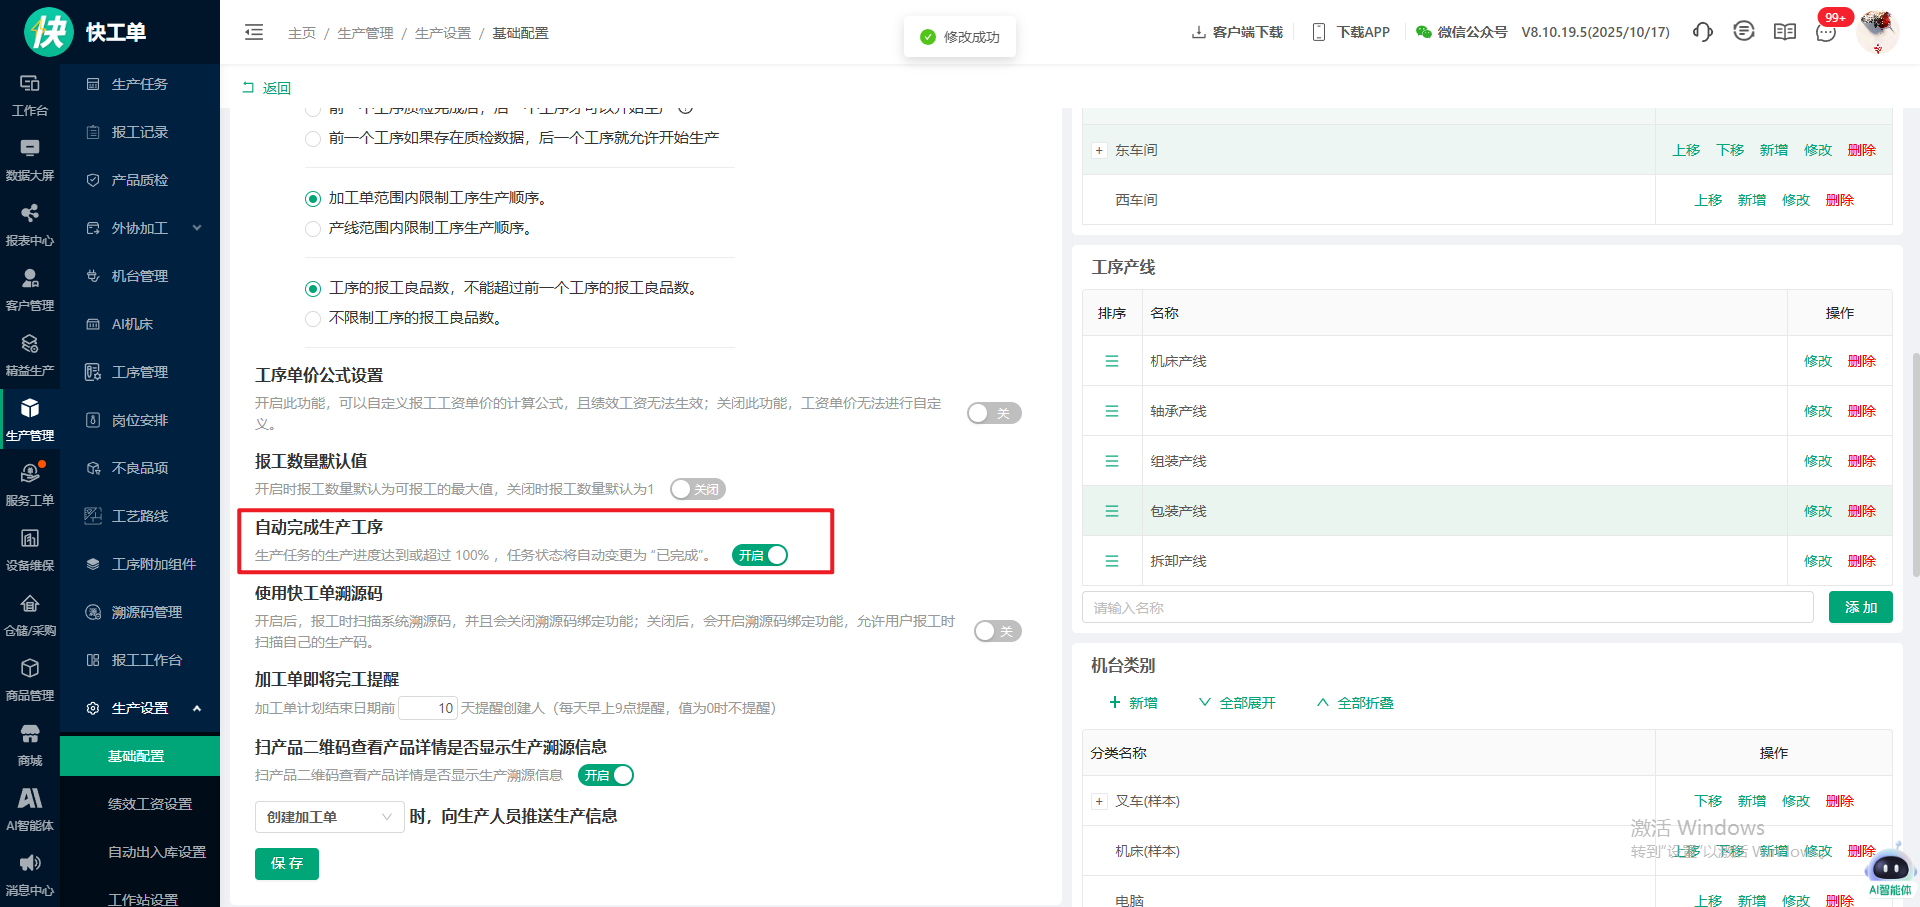Open the 设备维保 sidebar icon
This screenshot has height=907, width=1920.
coord(30,550)
